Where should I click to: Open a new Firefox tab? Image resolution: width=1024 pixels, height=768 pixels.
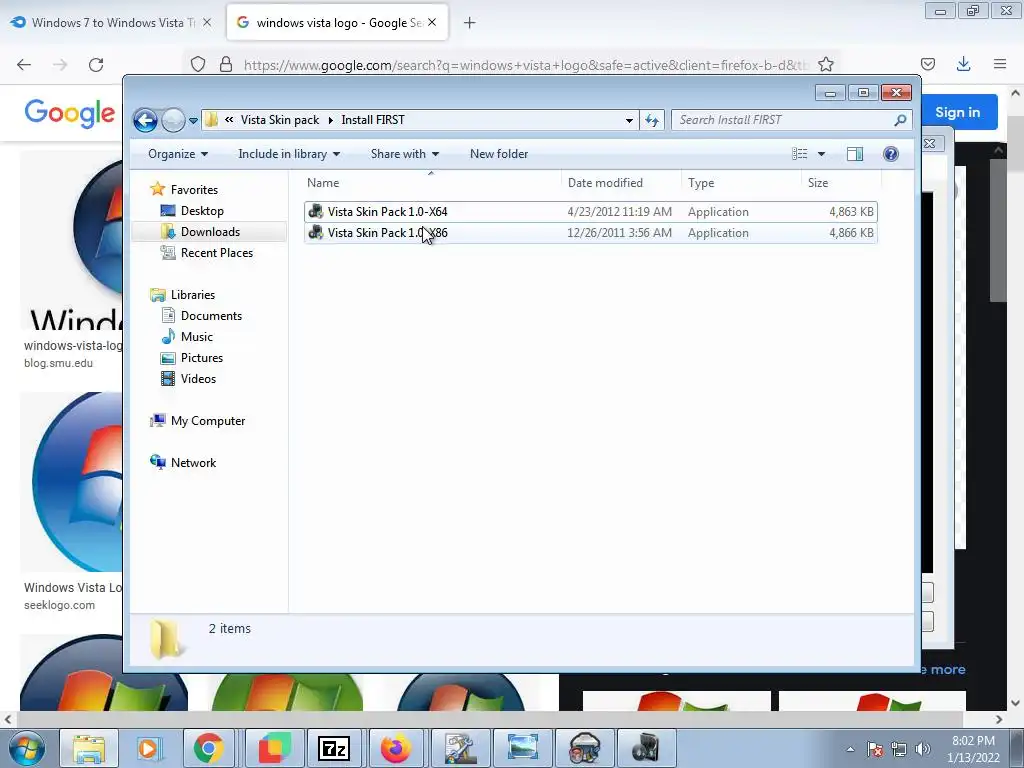(470, 23)
